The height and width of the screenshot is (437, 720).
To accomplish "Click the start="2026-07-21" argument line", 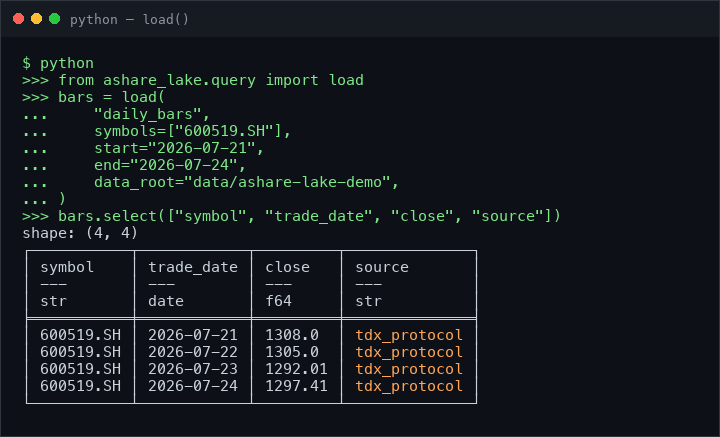I will 179,148.
